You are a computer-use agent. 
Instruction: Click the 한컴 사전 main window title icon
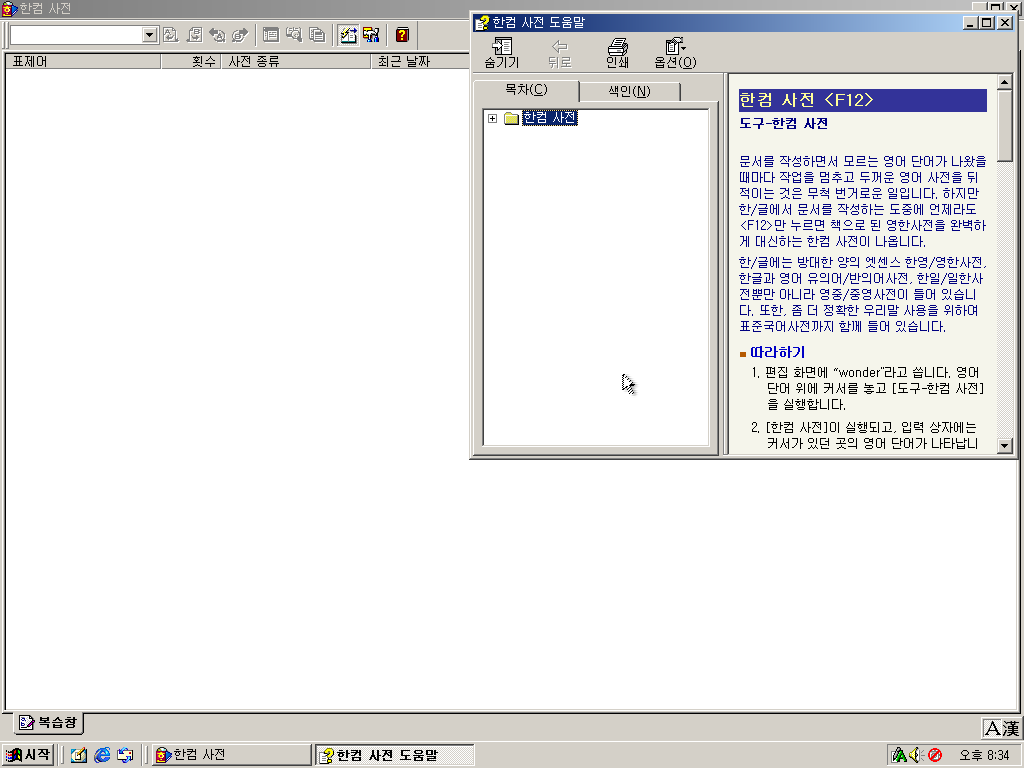[x=8, y=8]
